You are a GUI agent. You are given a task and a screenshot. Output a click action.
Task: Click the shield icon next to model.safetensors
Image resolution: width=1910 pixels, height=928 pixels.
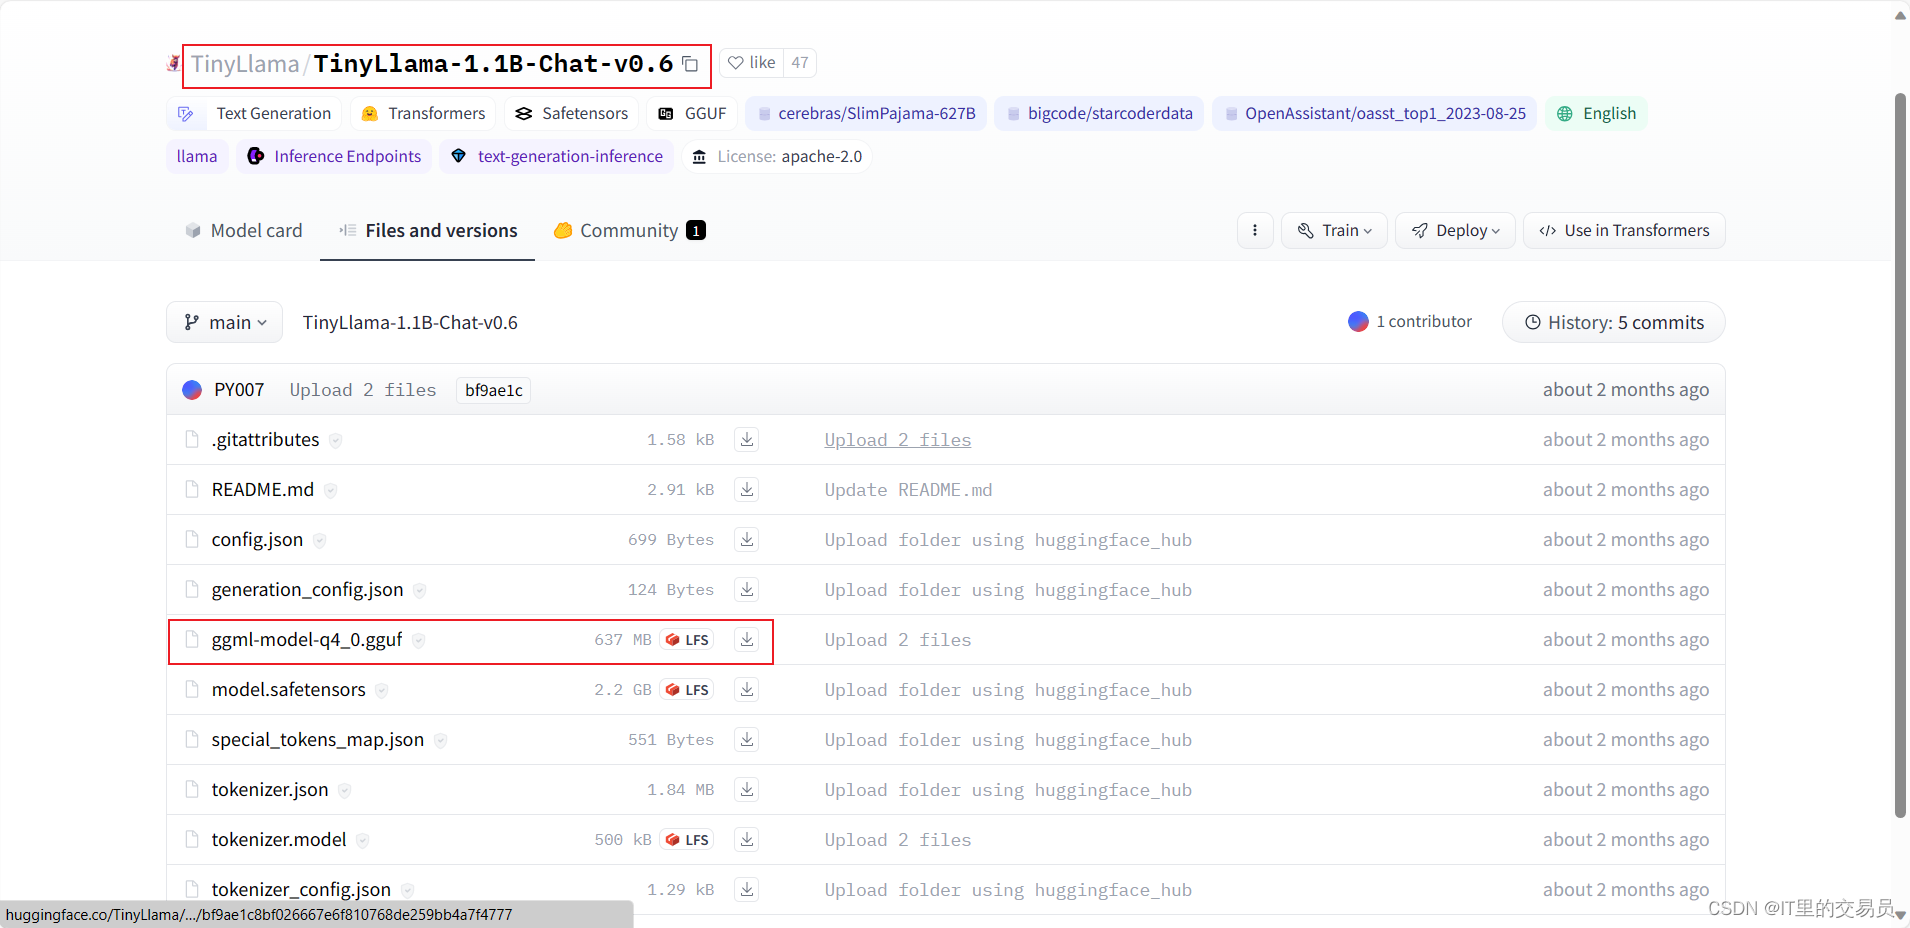click(382, 691)
